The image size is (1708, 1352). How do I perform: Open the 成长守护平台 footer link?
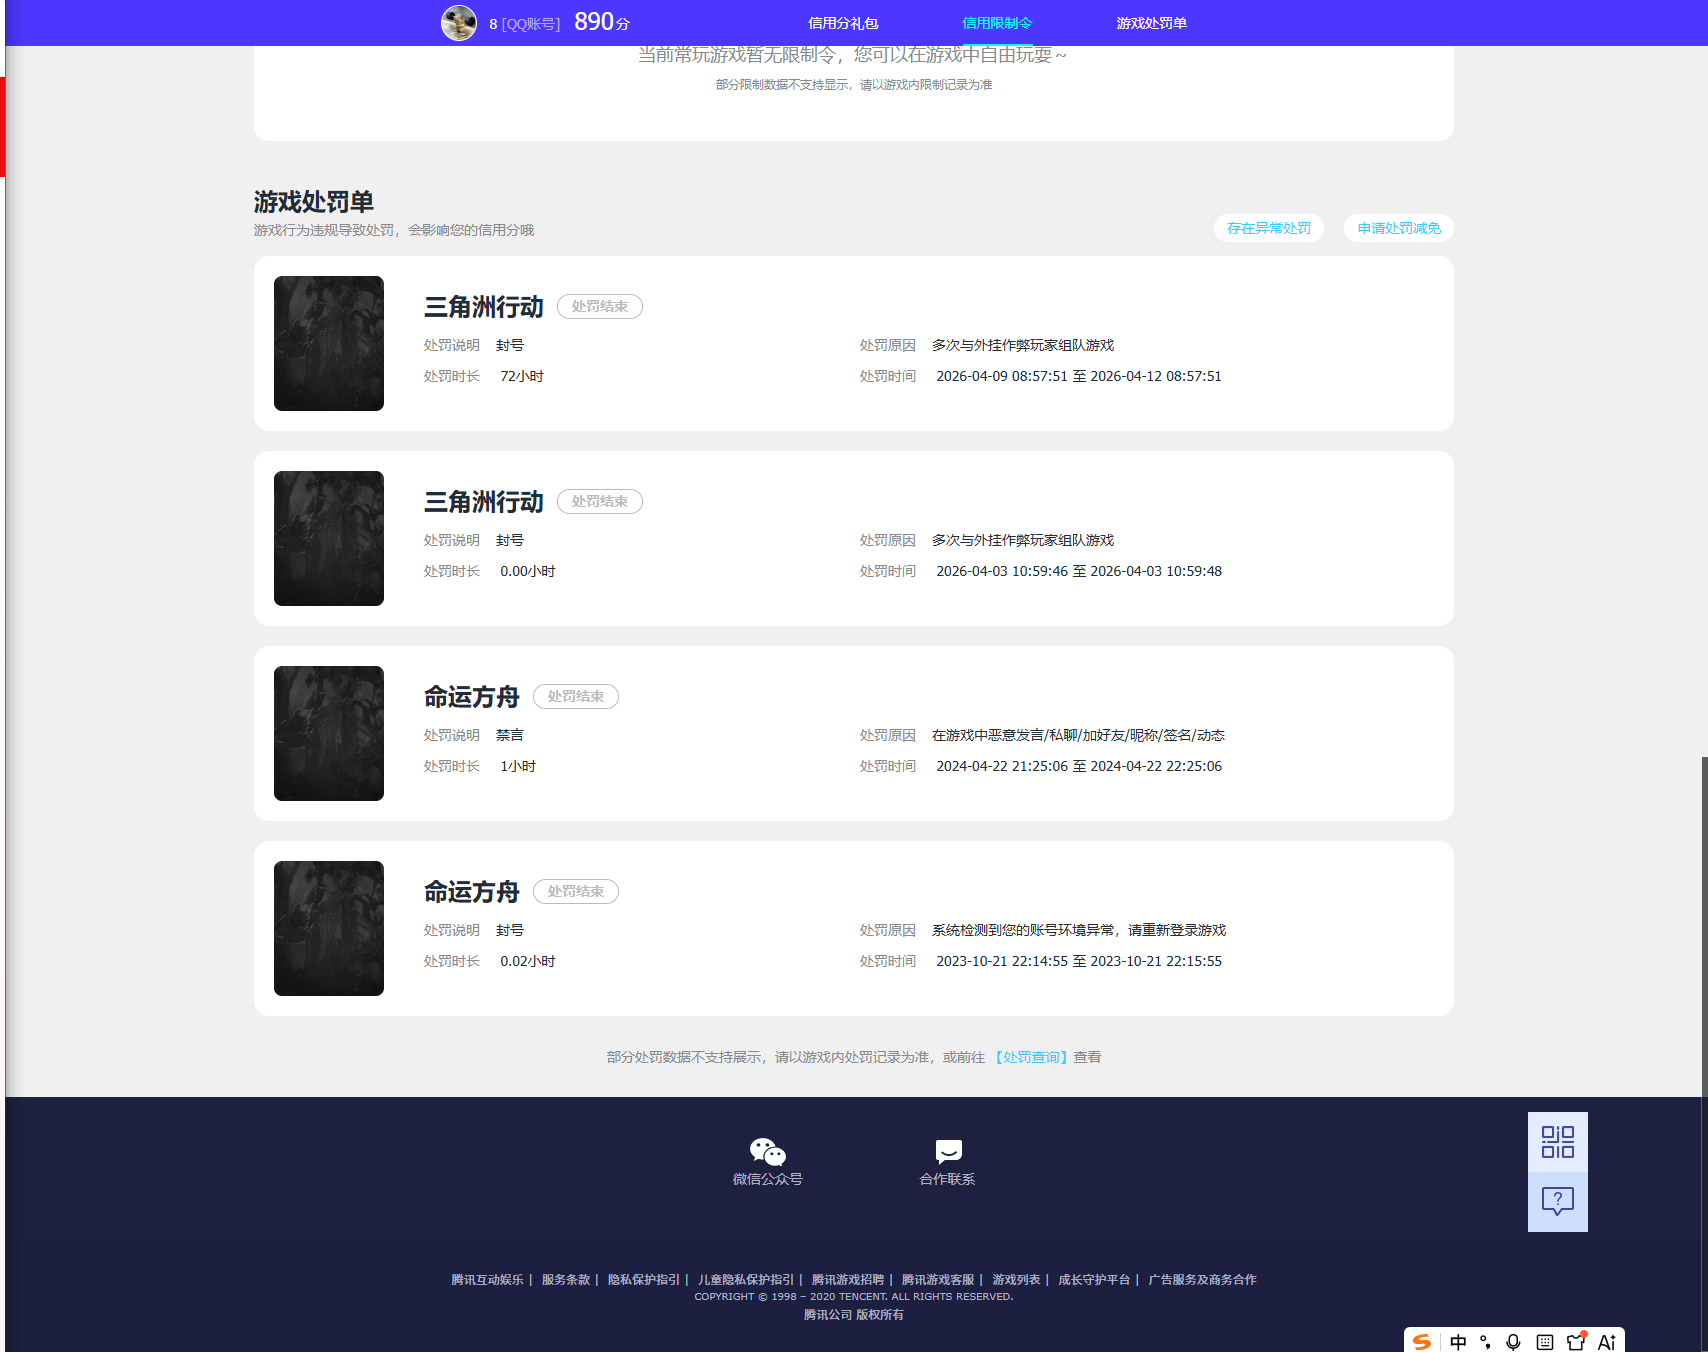(x=1094, y=1280)
